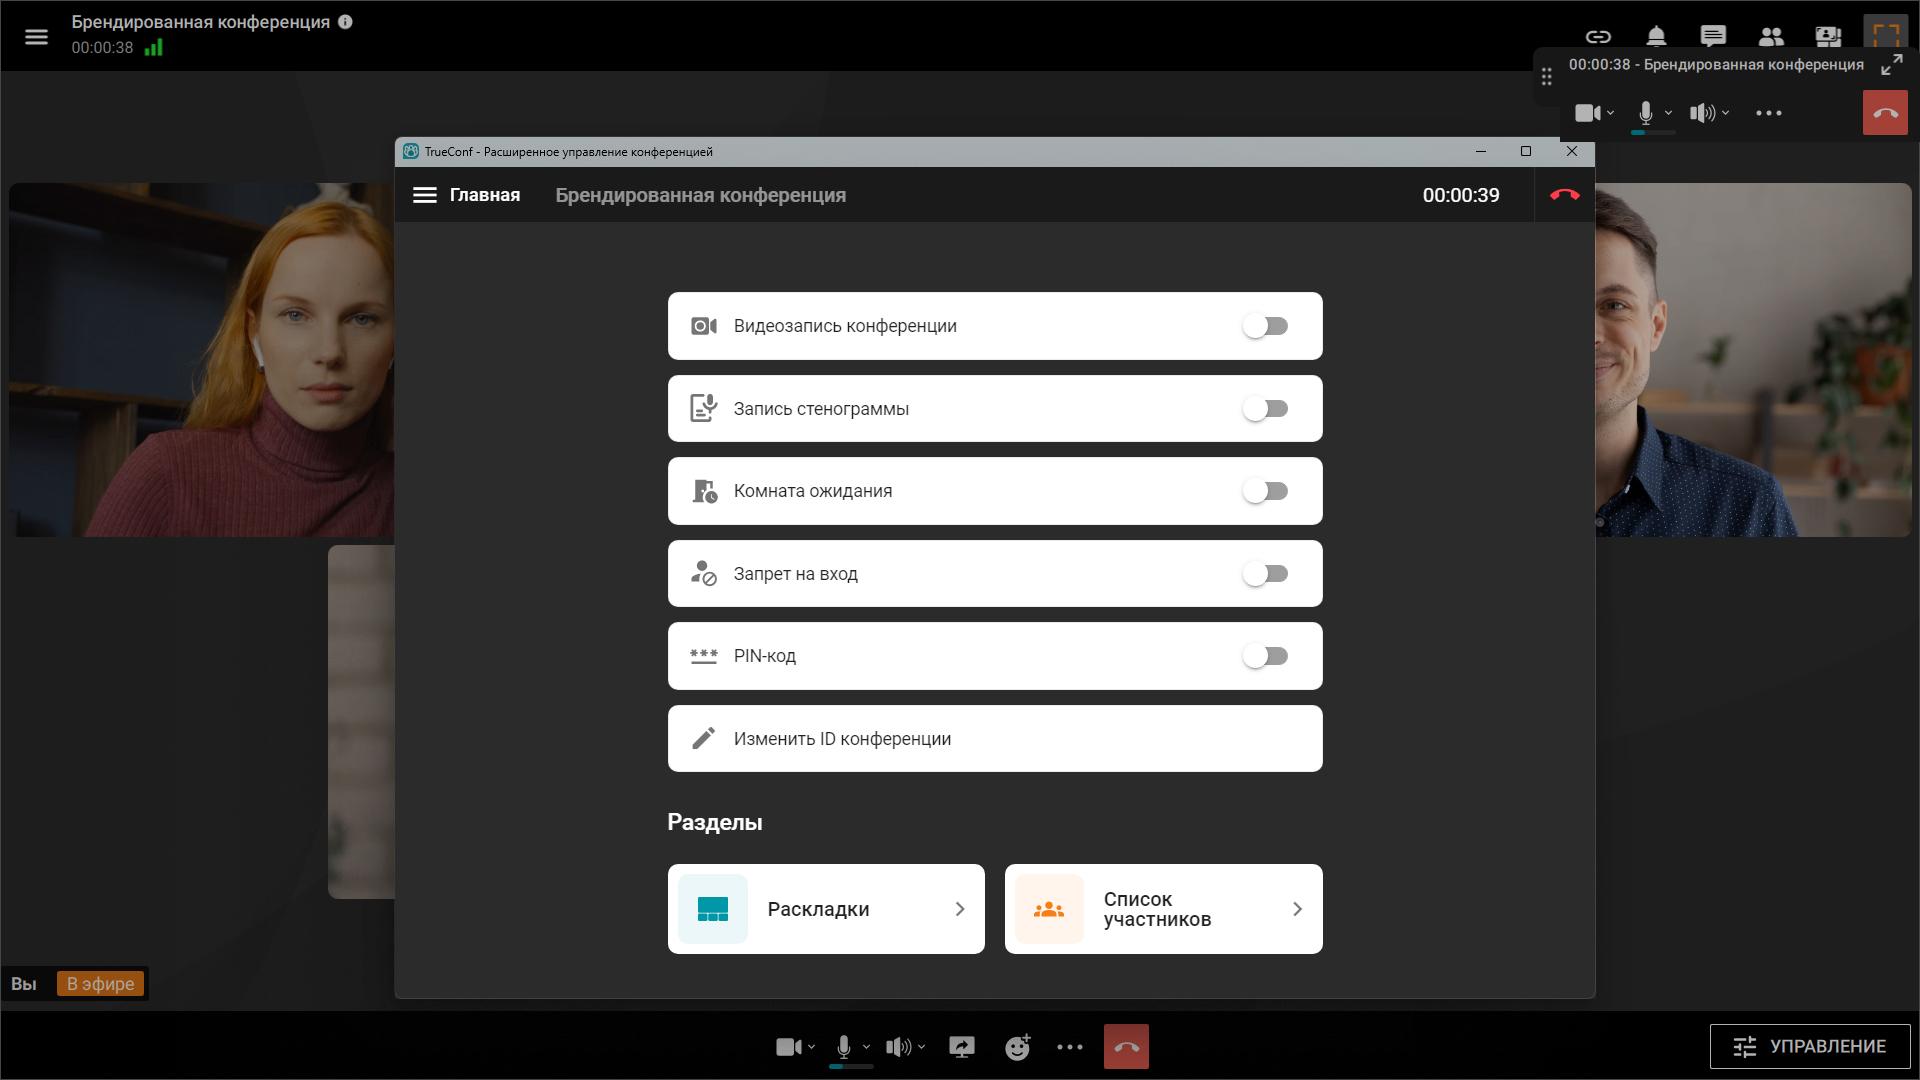The width and height of the screenshot is (1920, 1080).
Task: Click Изменить ID конференции row
Action: tap(994, 739)
